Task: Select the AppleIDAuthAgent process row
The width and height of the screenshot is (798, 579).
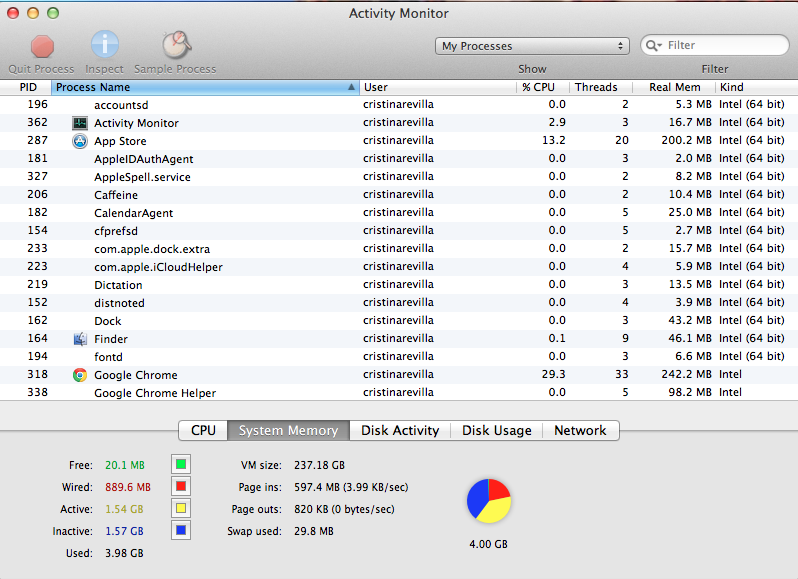Action: [x=399, y=159]
